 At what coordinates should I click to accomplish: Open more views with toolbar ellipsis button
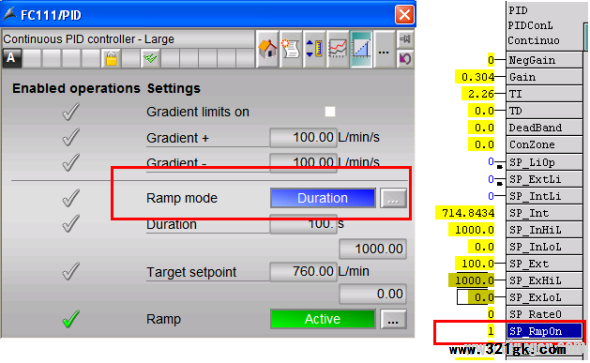click(x=383, y=49)
